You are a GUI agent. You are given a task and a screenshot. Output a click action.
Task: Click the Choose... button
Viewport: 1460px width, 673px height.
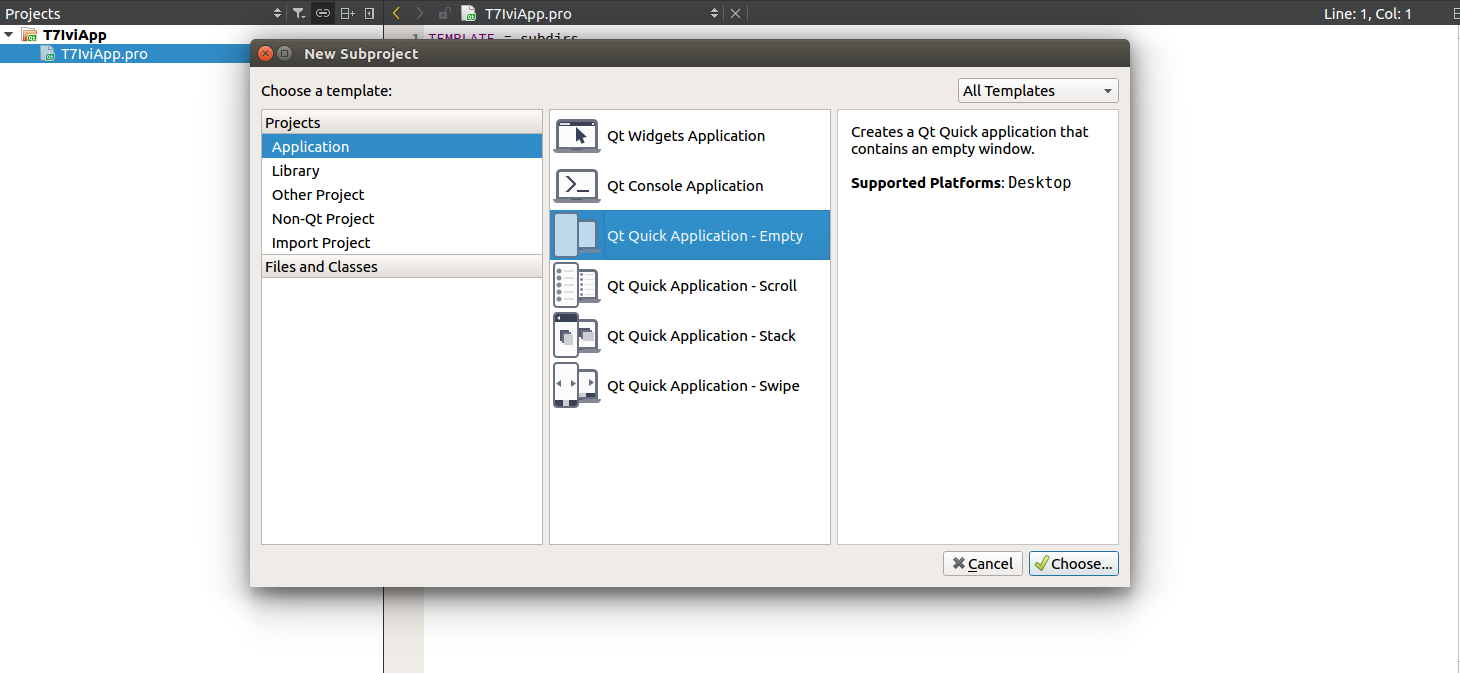1073,563
